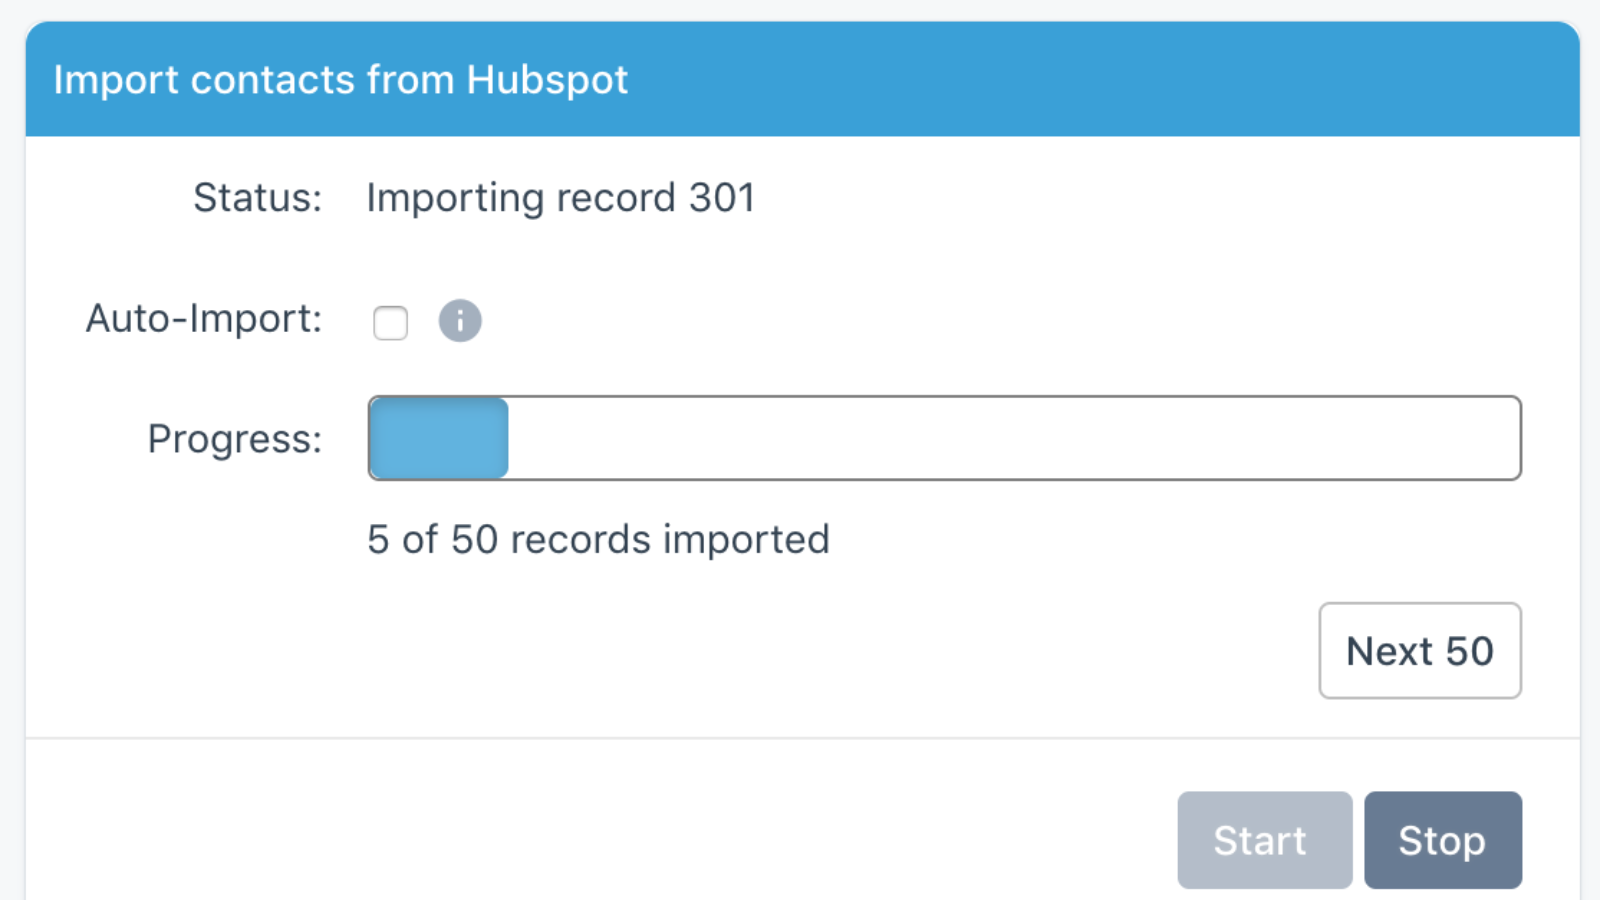Halt the import using Stop
1600x900 pixels.
[x=1442, y=840]
